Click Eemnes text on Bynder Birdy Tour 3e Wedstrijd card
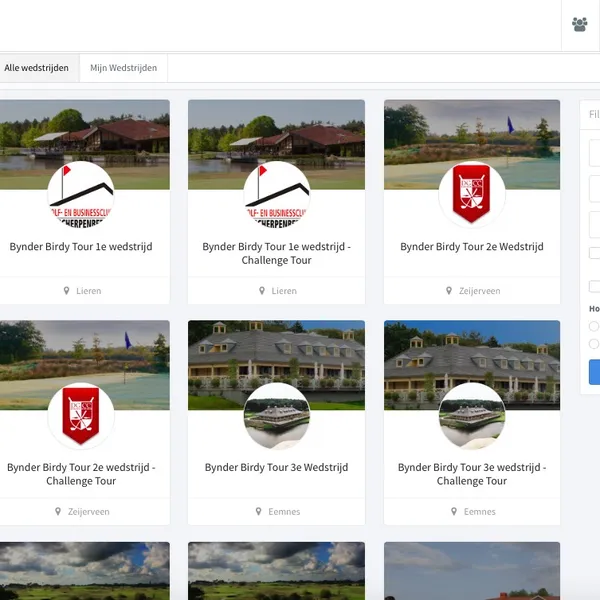This screenshot has width=600, height=600. [284, 512]
